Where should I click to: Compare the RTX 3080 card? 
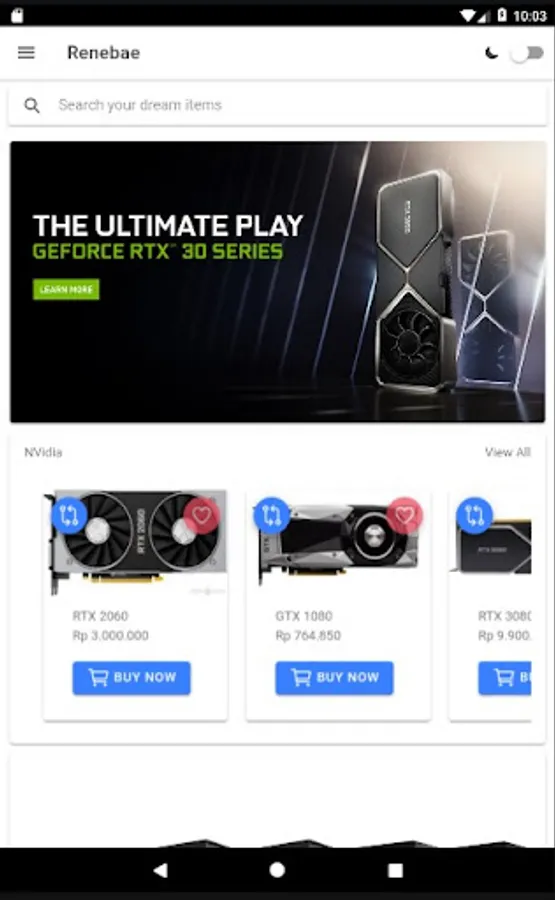click(x=475, y=515)
